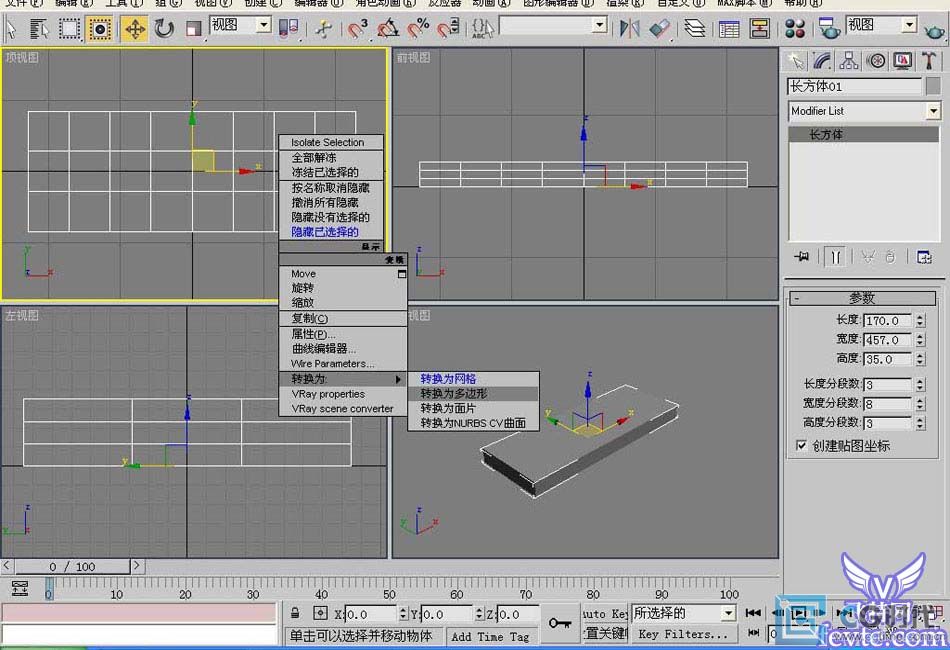Open Move settings box in context menu
Viewport: 950px width, 650px height.
(x=401, y=274)
